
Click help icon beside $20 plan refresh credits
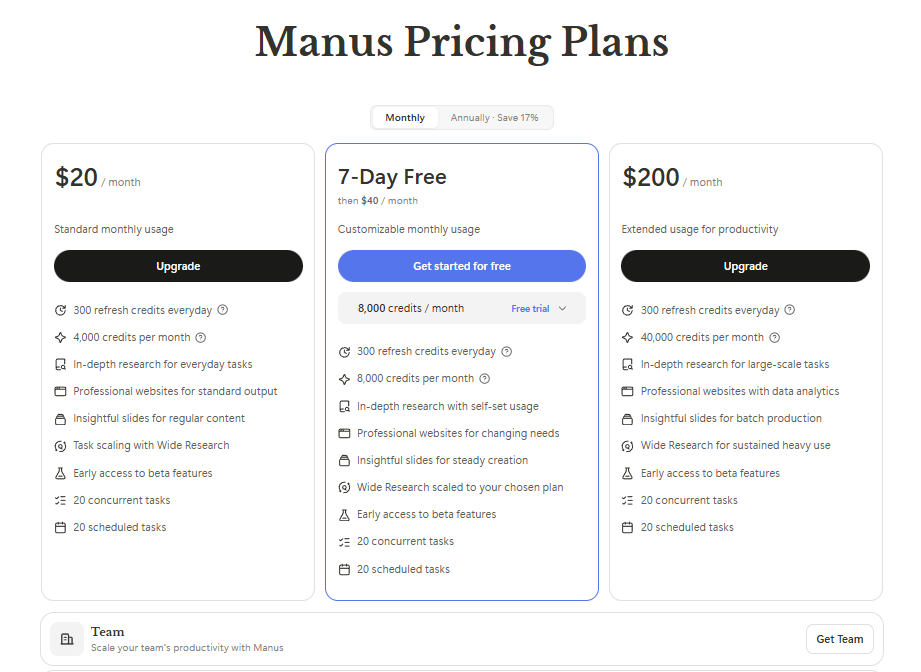click(223, 310)
